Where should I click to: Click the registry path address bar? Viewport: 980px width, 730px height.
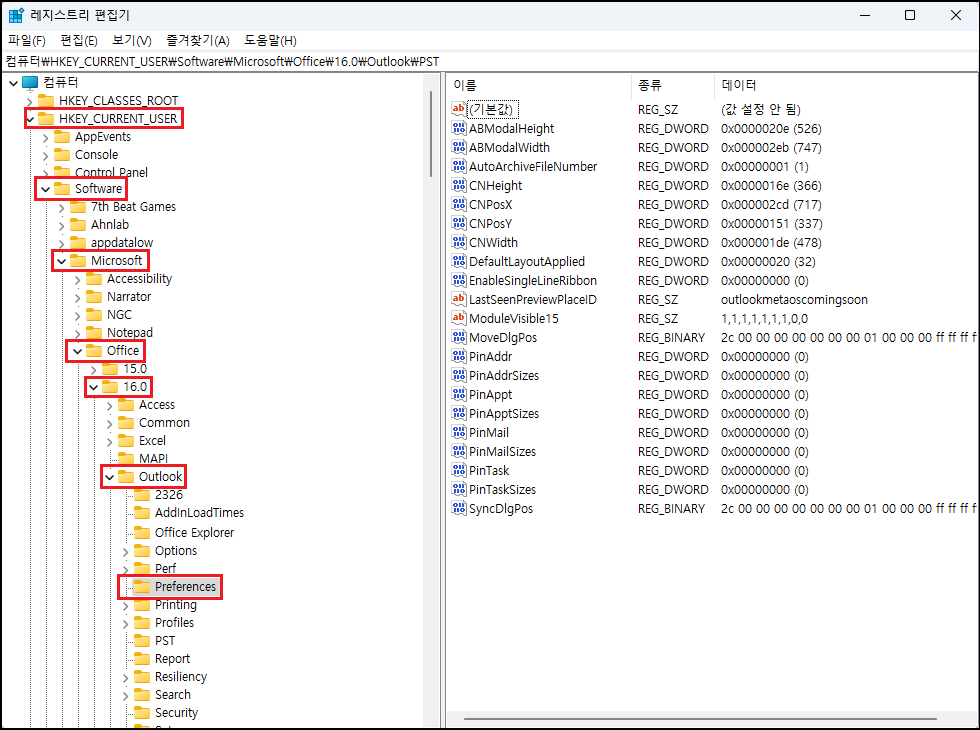(x=490, y=61)
